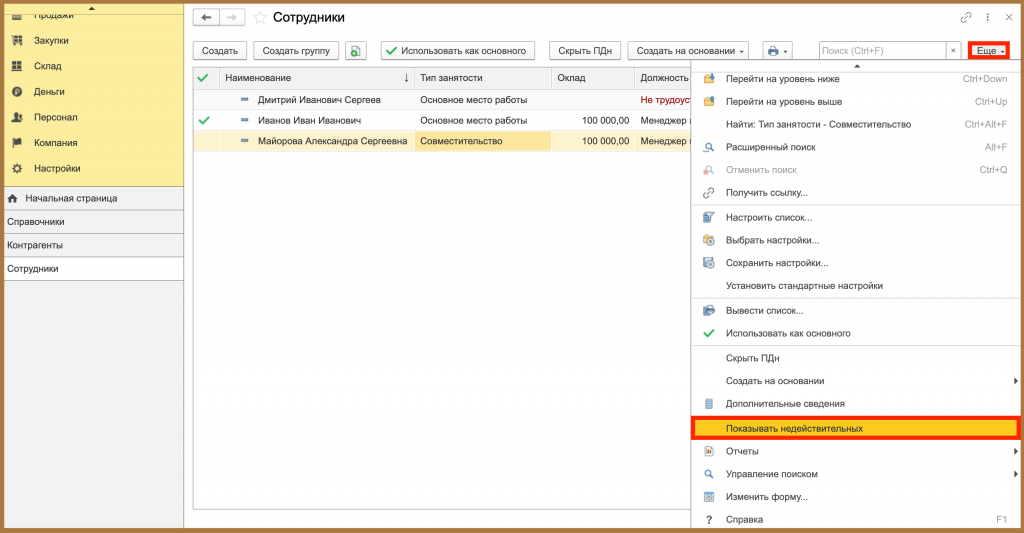
Task: Clear search field with the x button
Action: 953,51
